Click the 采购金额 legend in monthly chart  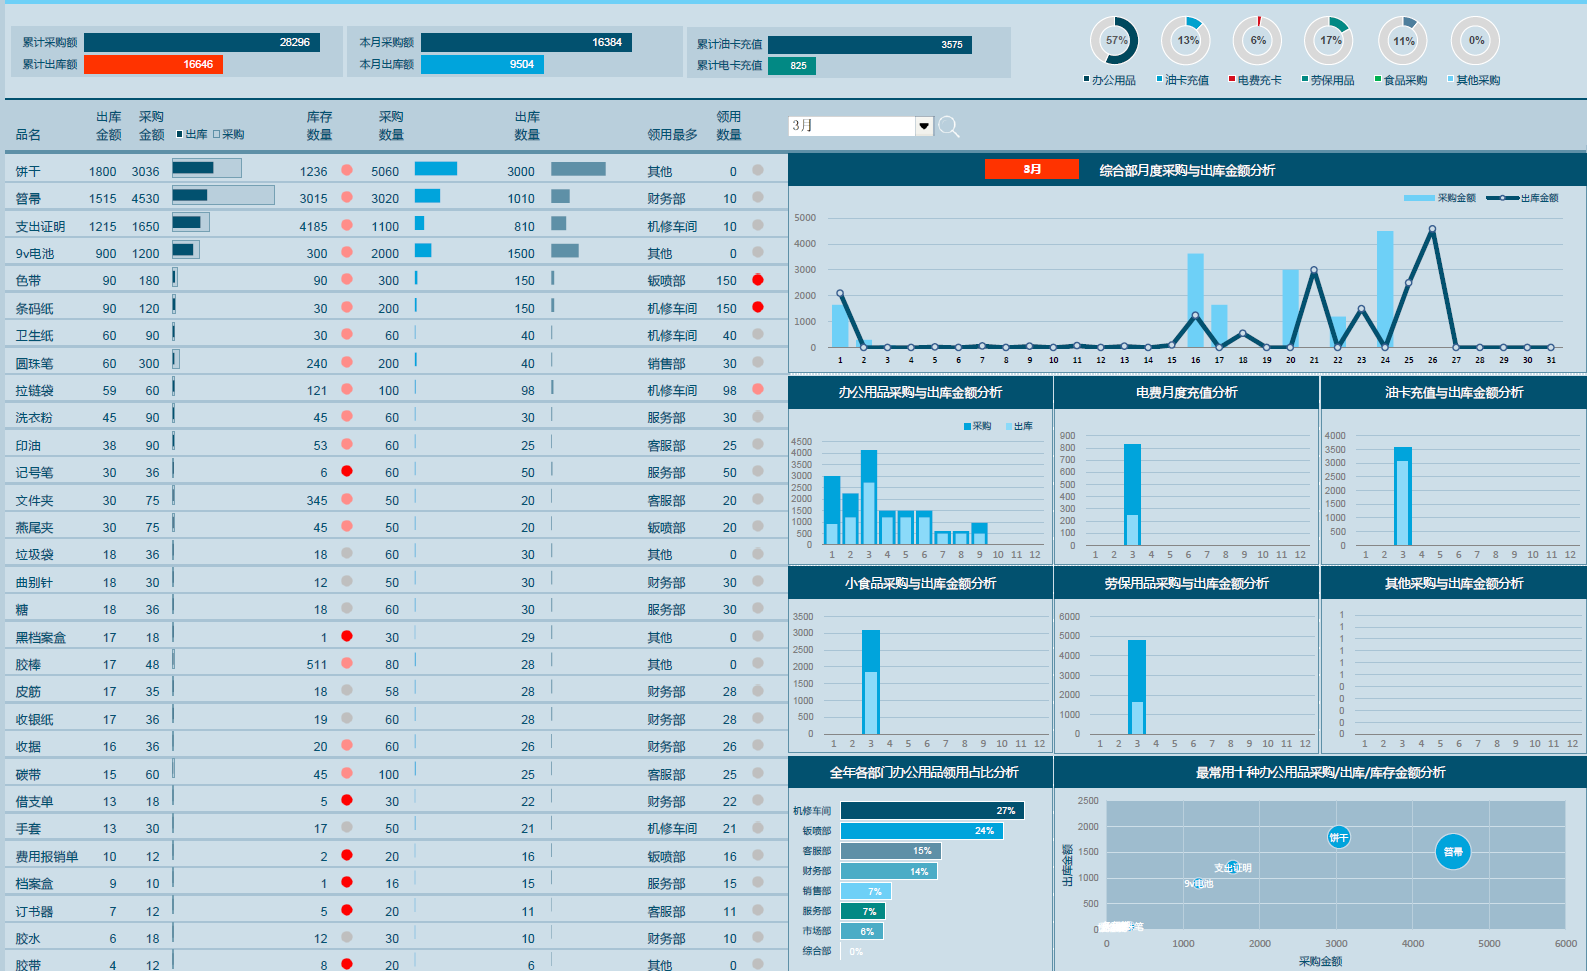click(x=1440, y=198)
